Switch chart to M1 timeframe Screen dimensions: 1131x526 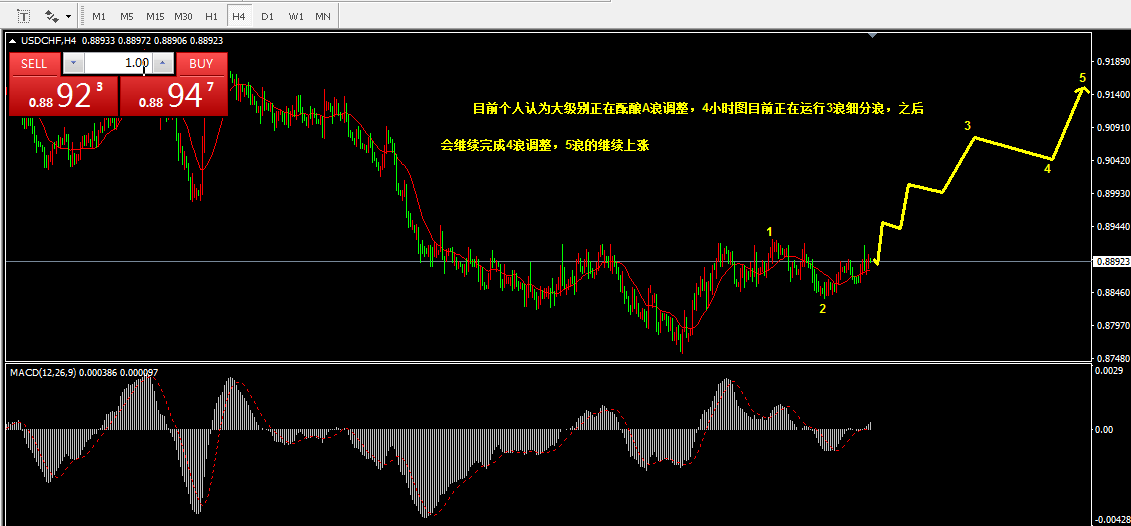coord(99,15)
